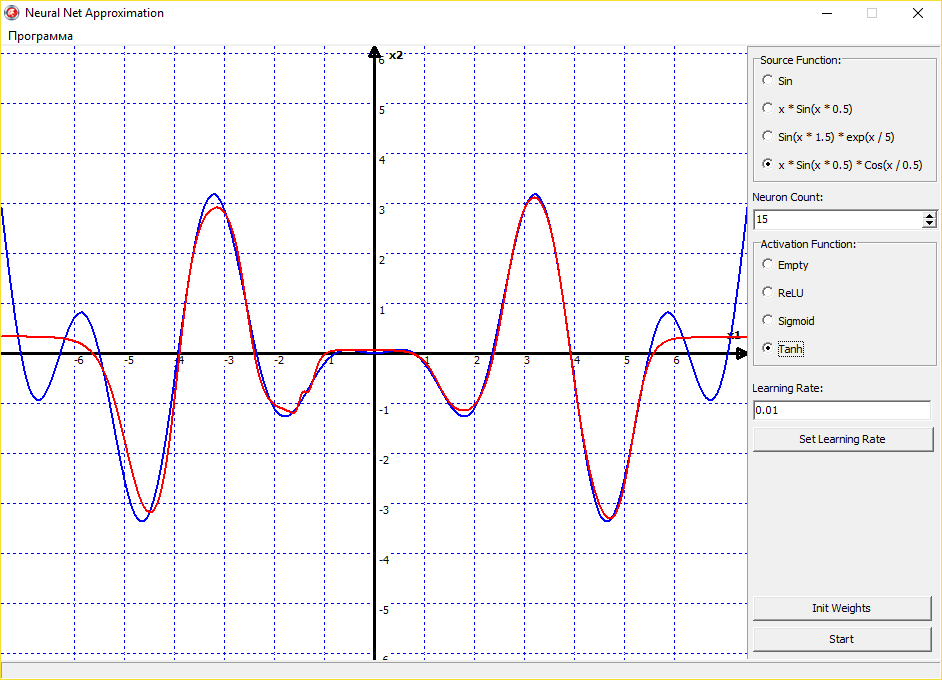Select x * Sin(x * 0.5) * Cos(x / 0.5) function
The image size is (942, 680).
(x=842, y=165)
